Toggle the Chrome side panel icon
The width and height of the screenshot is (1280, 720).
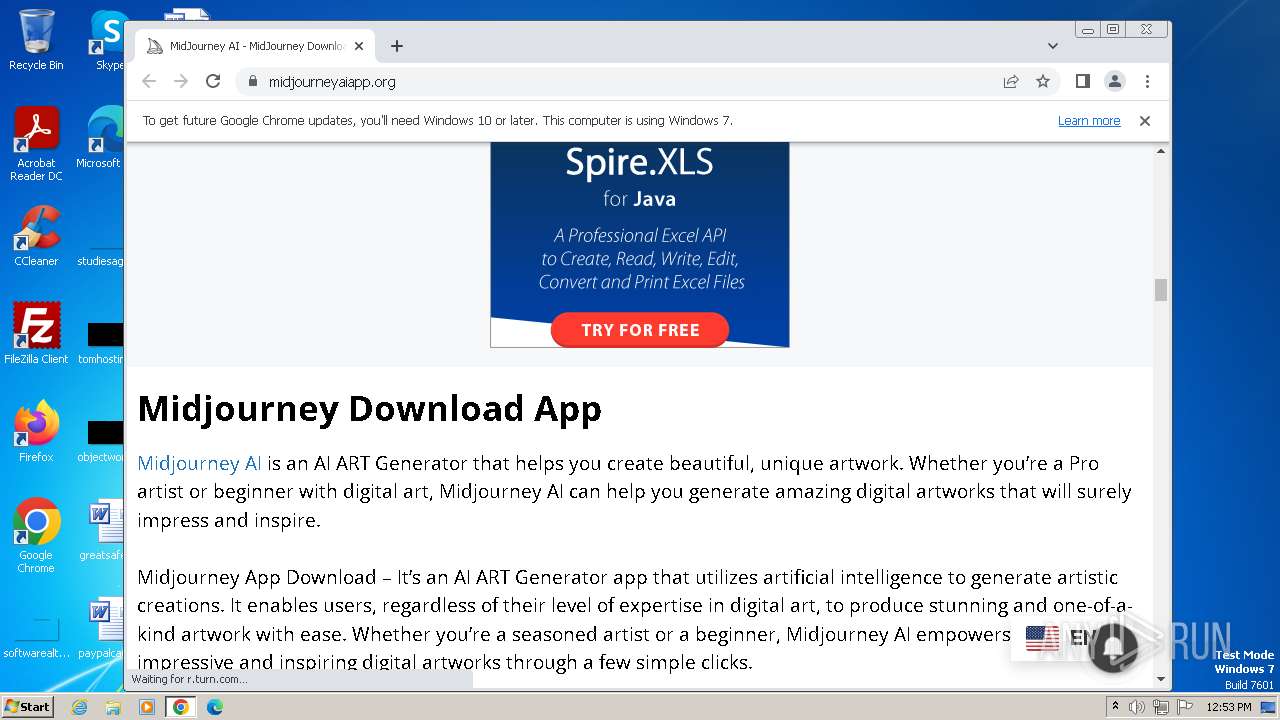pos(1083,82)
